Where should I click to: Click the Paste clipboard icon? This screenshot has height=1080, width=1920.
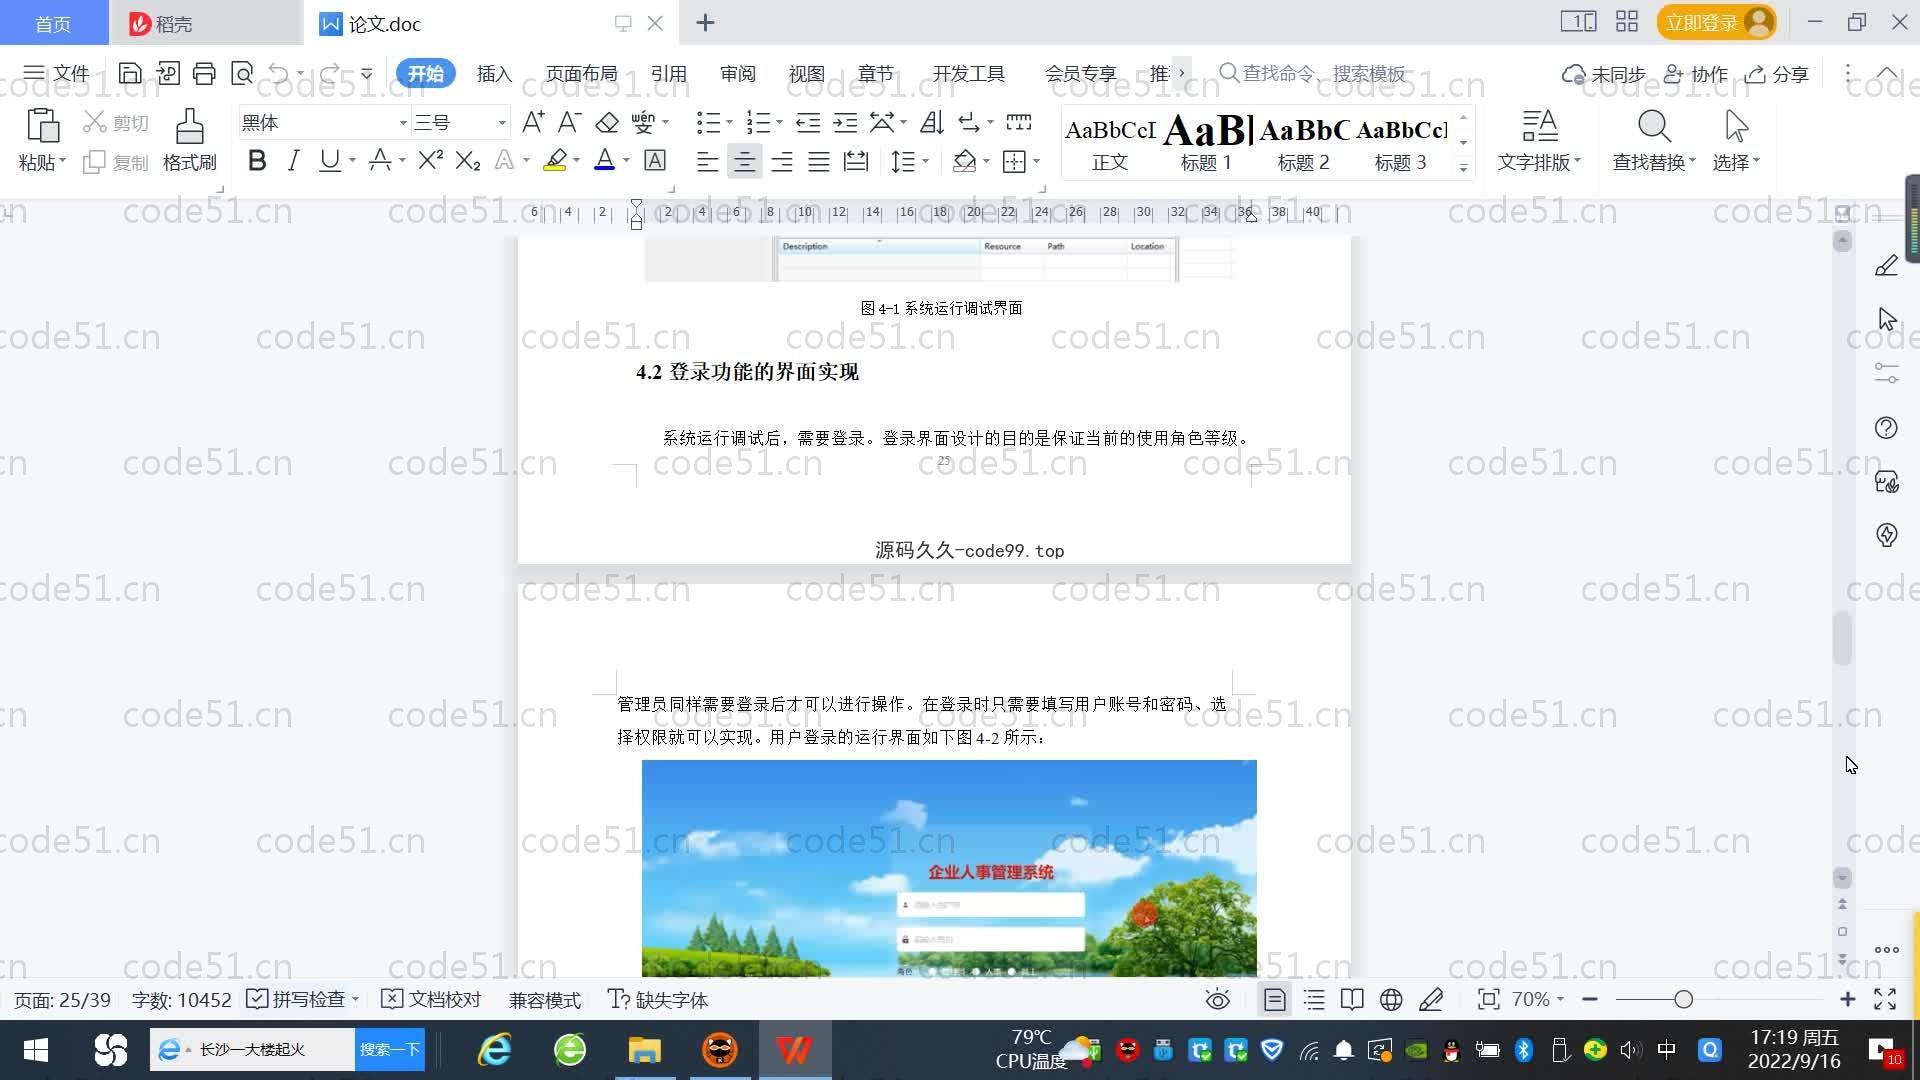tap(42, 127)
